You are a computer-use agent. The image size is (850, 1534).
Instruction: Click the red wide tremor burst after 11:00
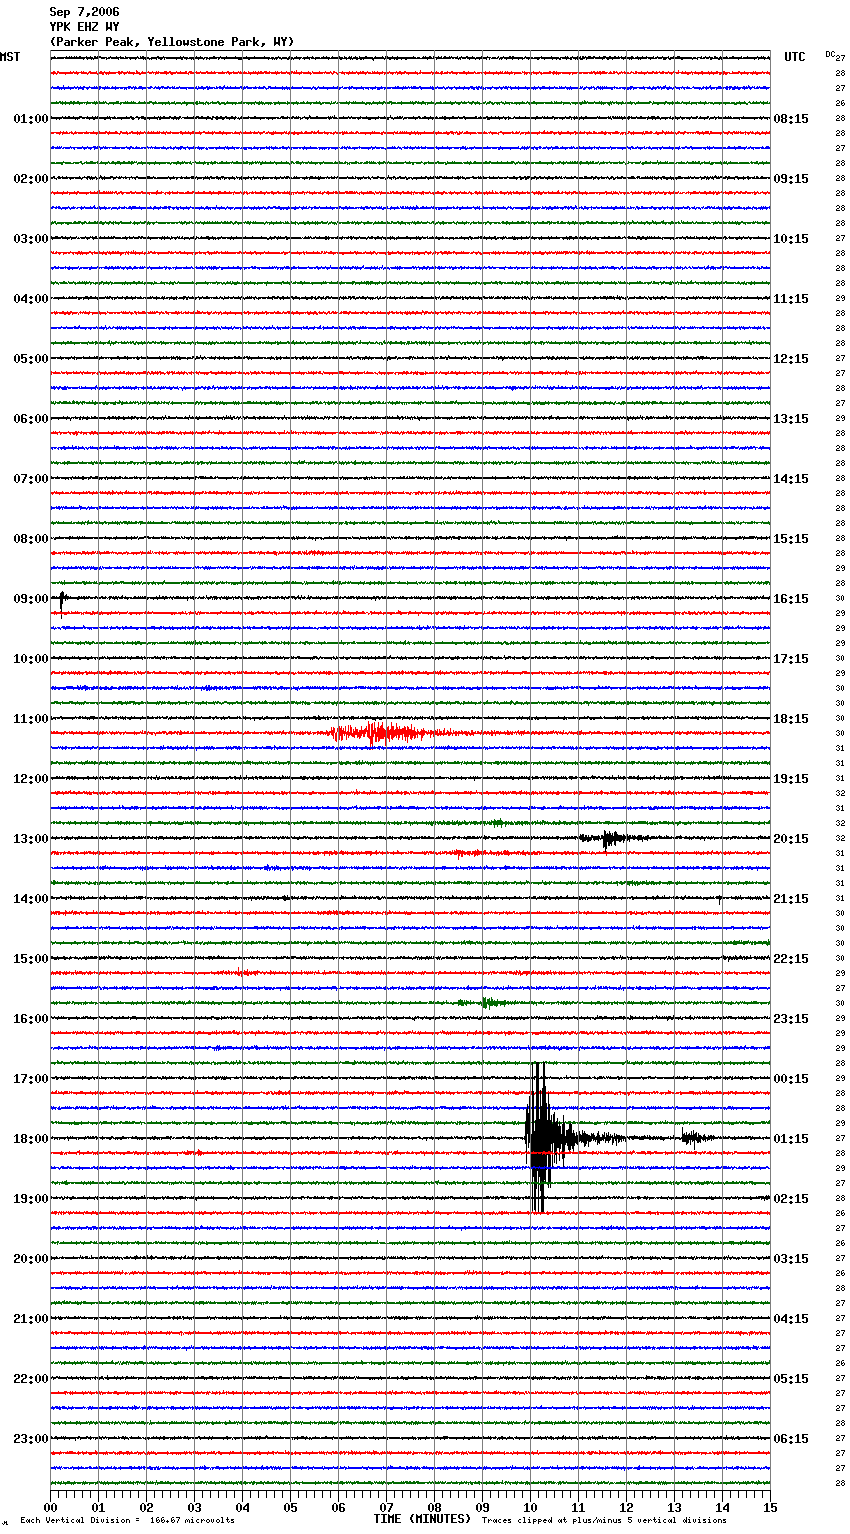click(x=385, y=733)
